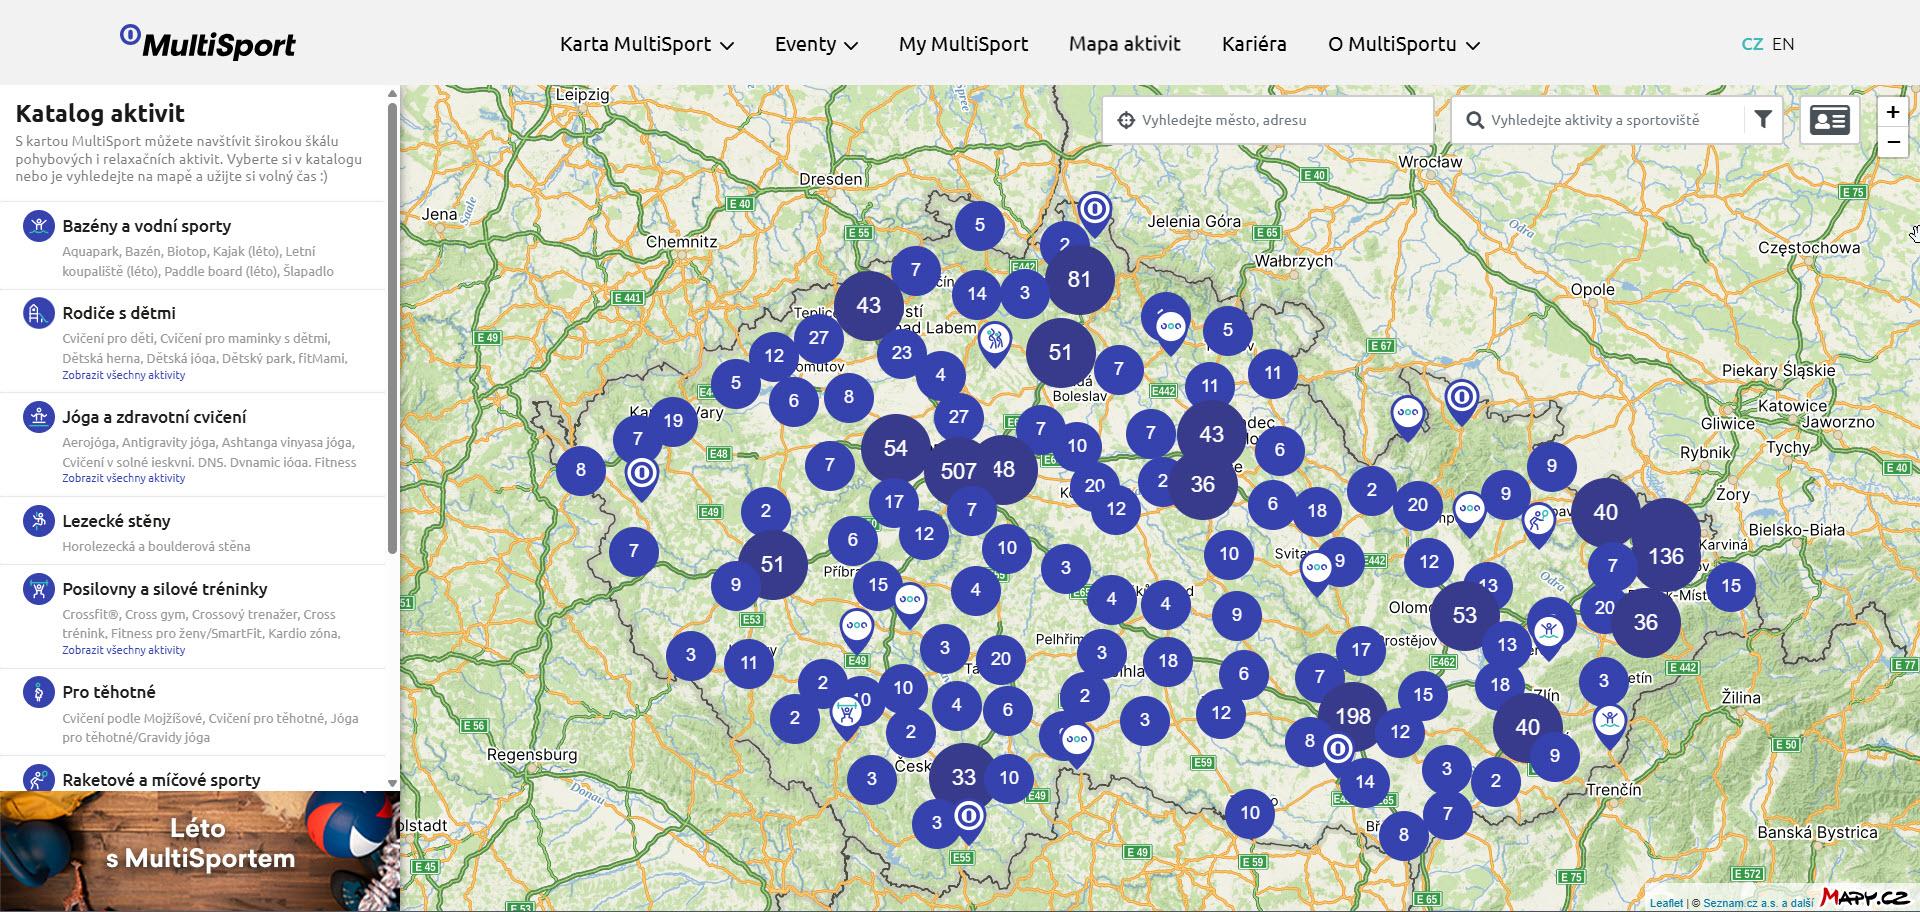Select Jóga a zdravotní cvičení icon
Screen dimensions: 1920x912
(x=38, y=417)
